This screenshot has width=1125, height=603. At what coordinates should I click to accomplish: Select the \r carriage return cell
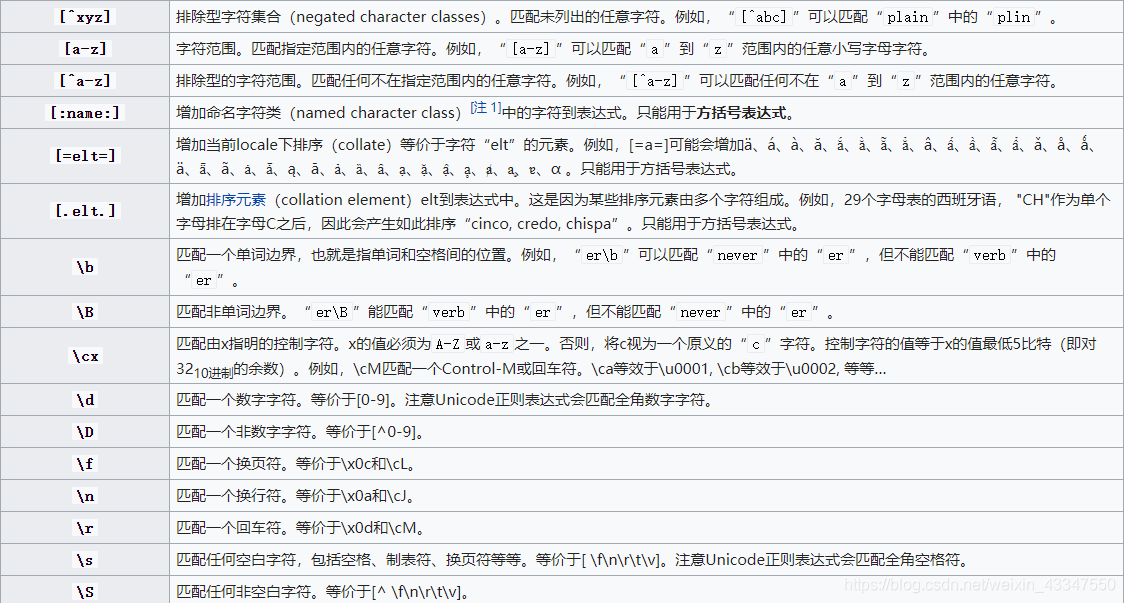pyautogui.click(x=85, y=528)
